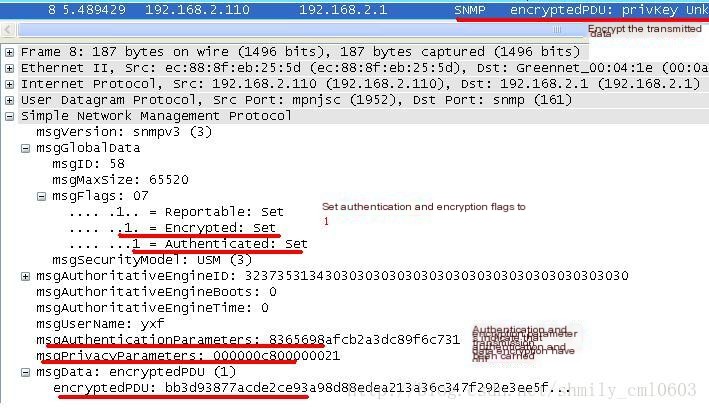
Task: Select the Authenticated: Set flag line
Action: pyautogui.click(x=188, y=244)
